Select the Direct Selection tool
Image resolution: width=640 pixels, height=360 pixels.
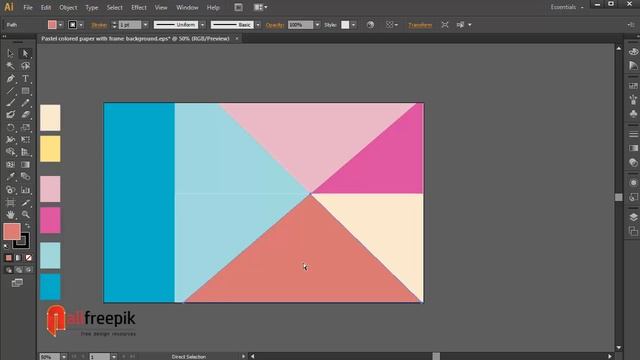pos(25,53)
